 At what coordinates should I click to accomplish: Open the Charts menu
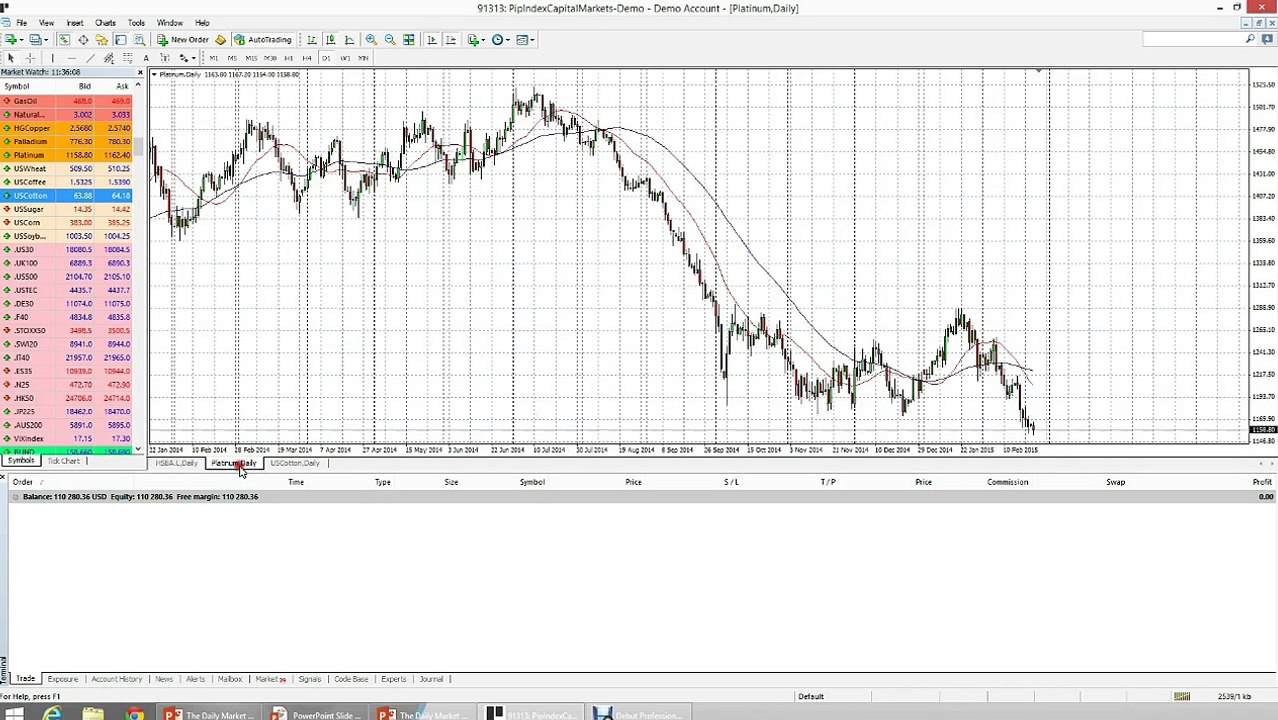[x=105, y=23]
